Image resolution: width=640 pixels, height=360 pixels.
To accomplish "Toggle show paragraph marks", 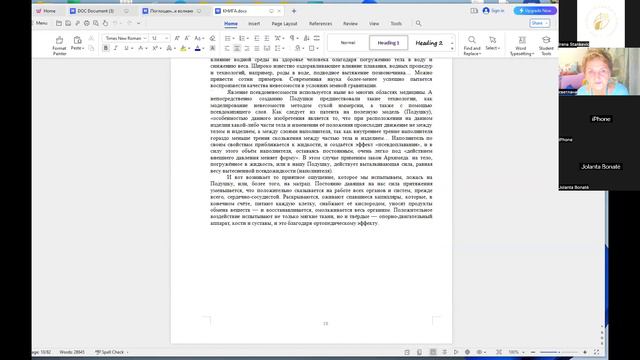I will 293,38.
